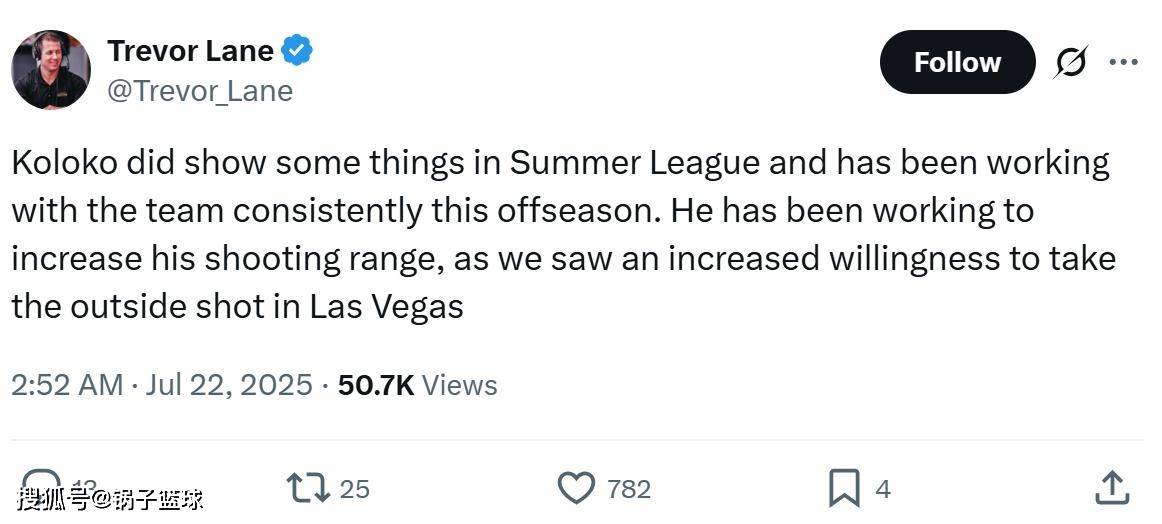The image size is (1162, 524).
Task: Follow Trevor Lane with the Follow button
Action: pyautogui.click(x=957, y=62)
